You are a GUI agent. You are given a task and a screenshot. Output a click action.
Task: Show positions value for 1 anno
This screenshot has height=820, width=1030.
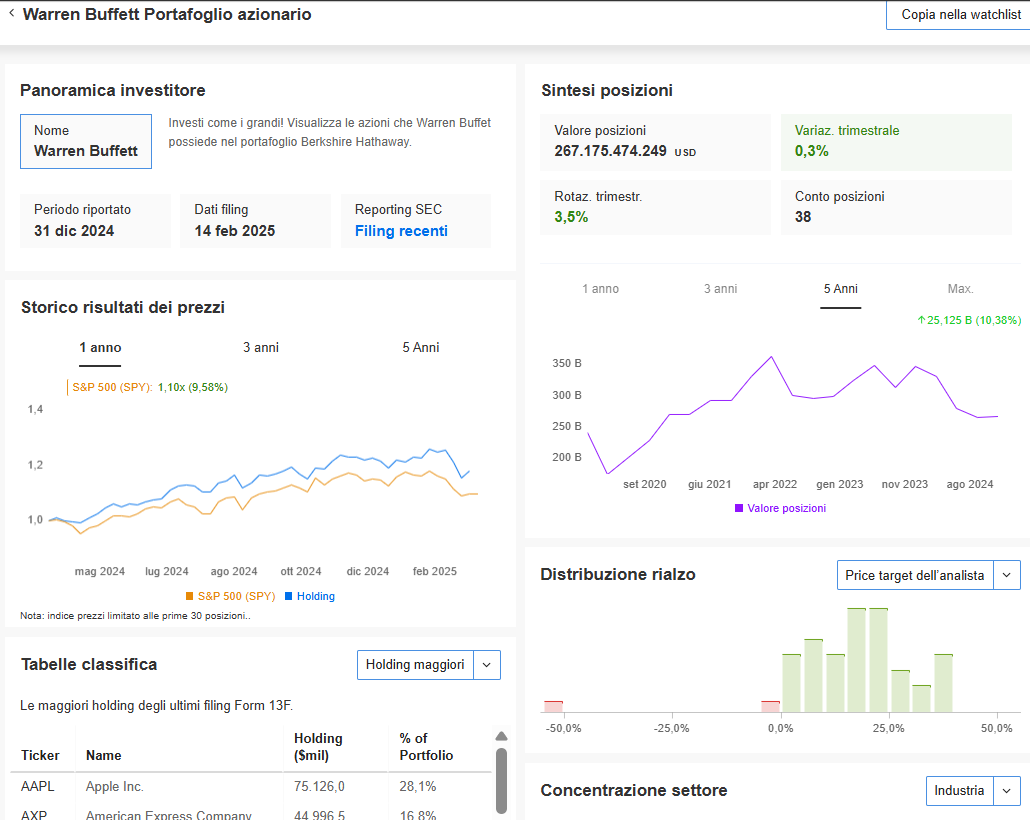(x=600, y=289)
